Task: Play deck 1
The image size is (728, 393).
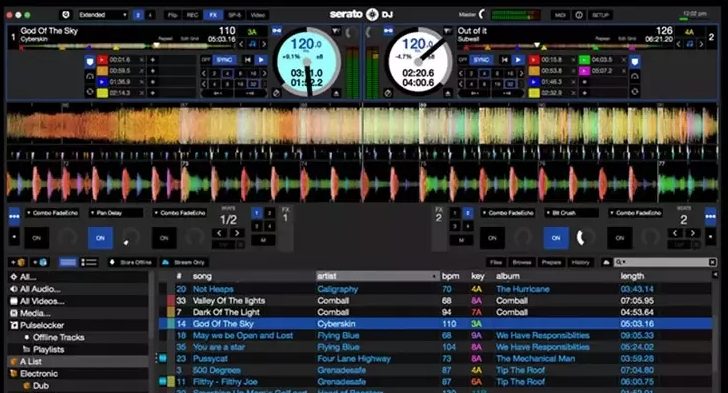Action: coord(261,60)
